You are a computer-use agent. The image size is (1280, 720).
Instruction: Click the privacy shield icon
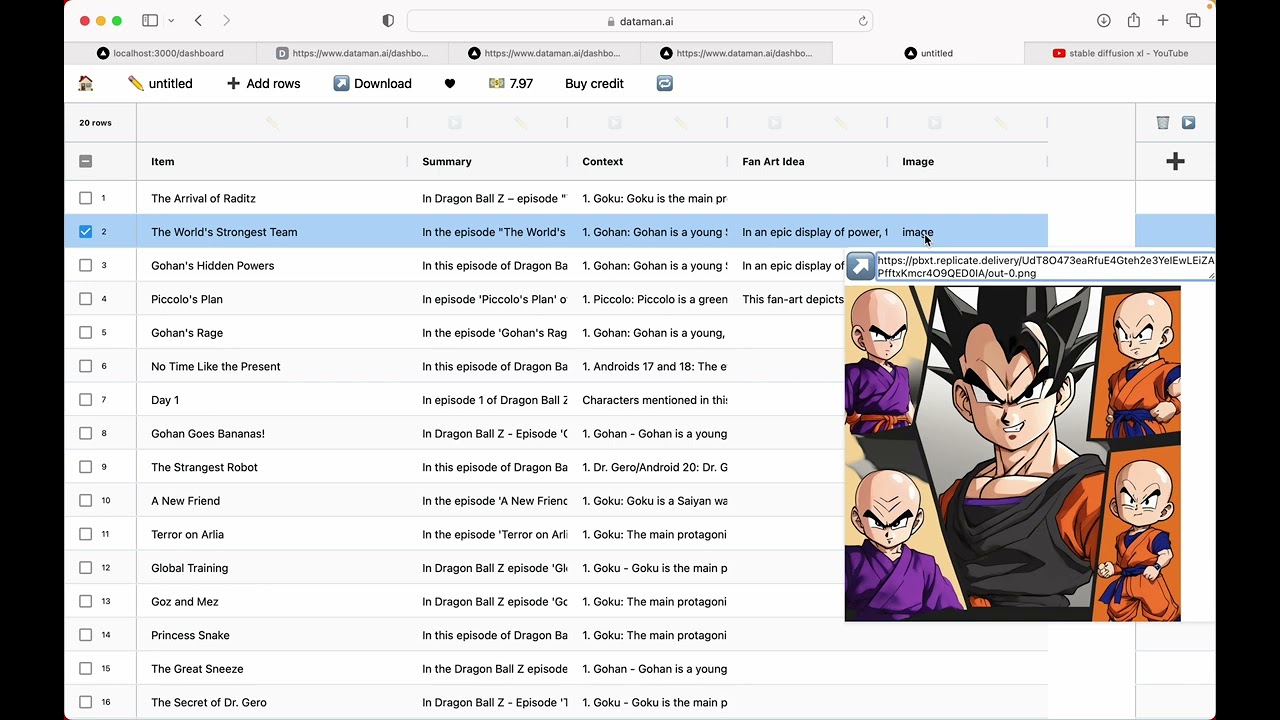388,21
